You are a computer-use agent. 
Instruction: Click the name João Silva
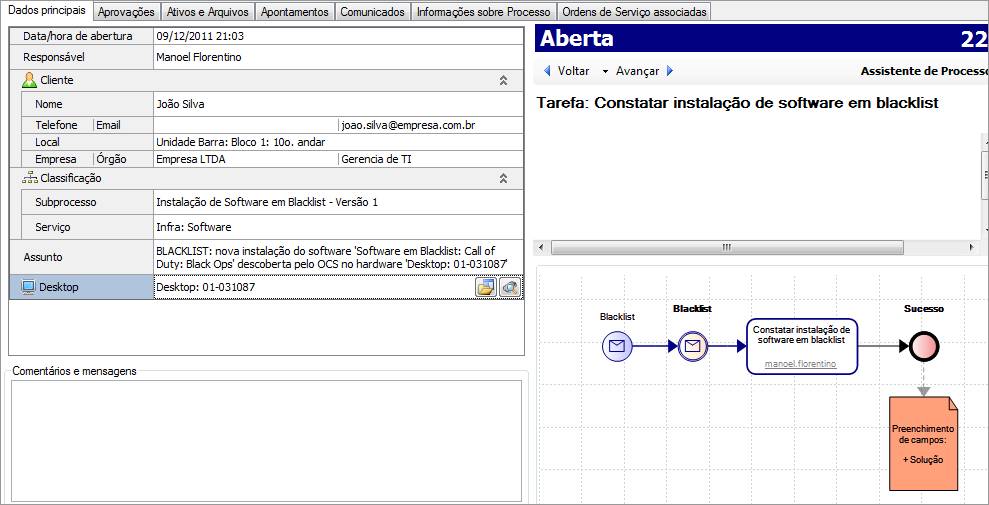(180, 104)
